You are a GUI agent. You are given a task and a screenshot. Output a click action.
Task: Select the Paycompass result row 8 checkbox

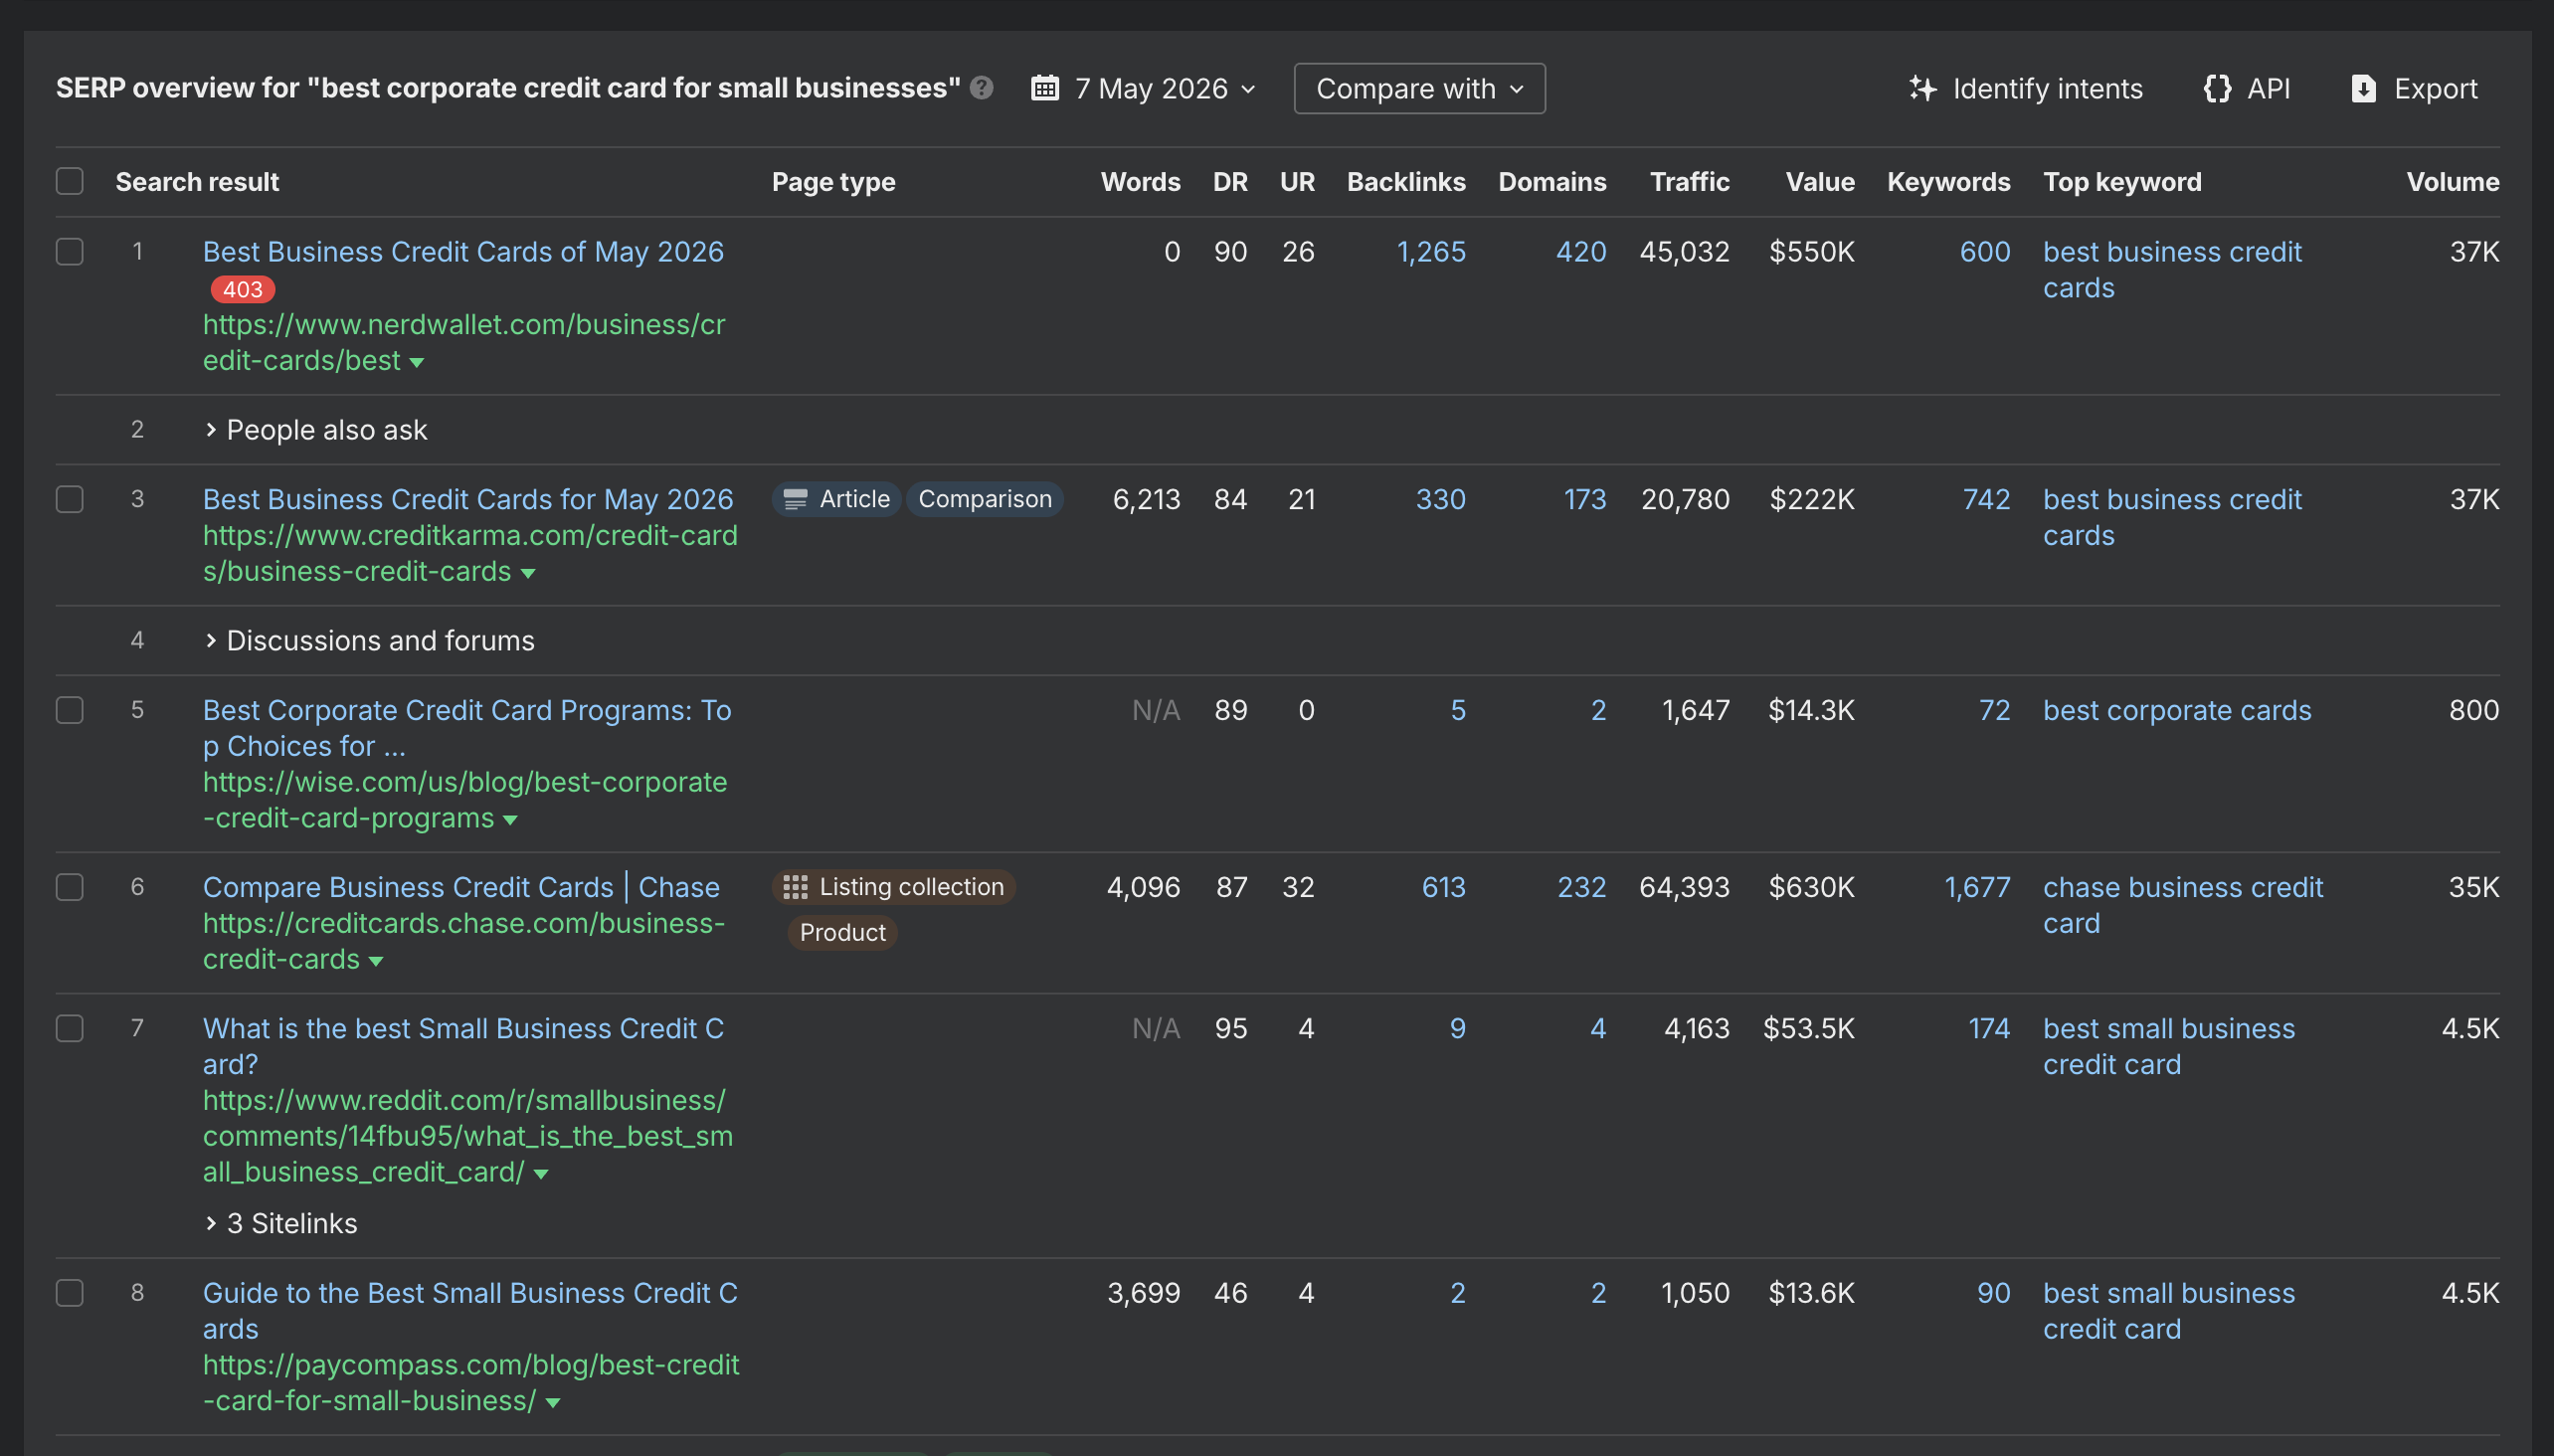click(x=69, y=1293)
